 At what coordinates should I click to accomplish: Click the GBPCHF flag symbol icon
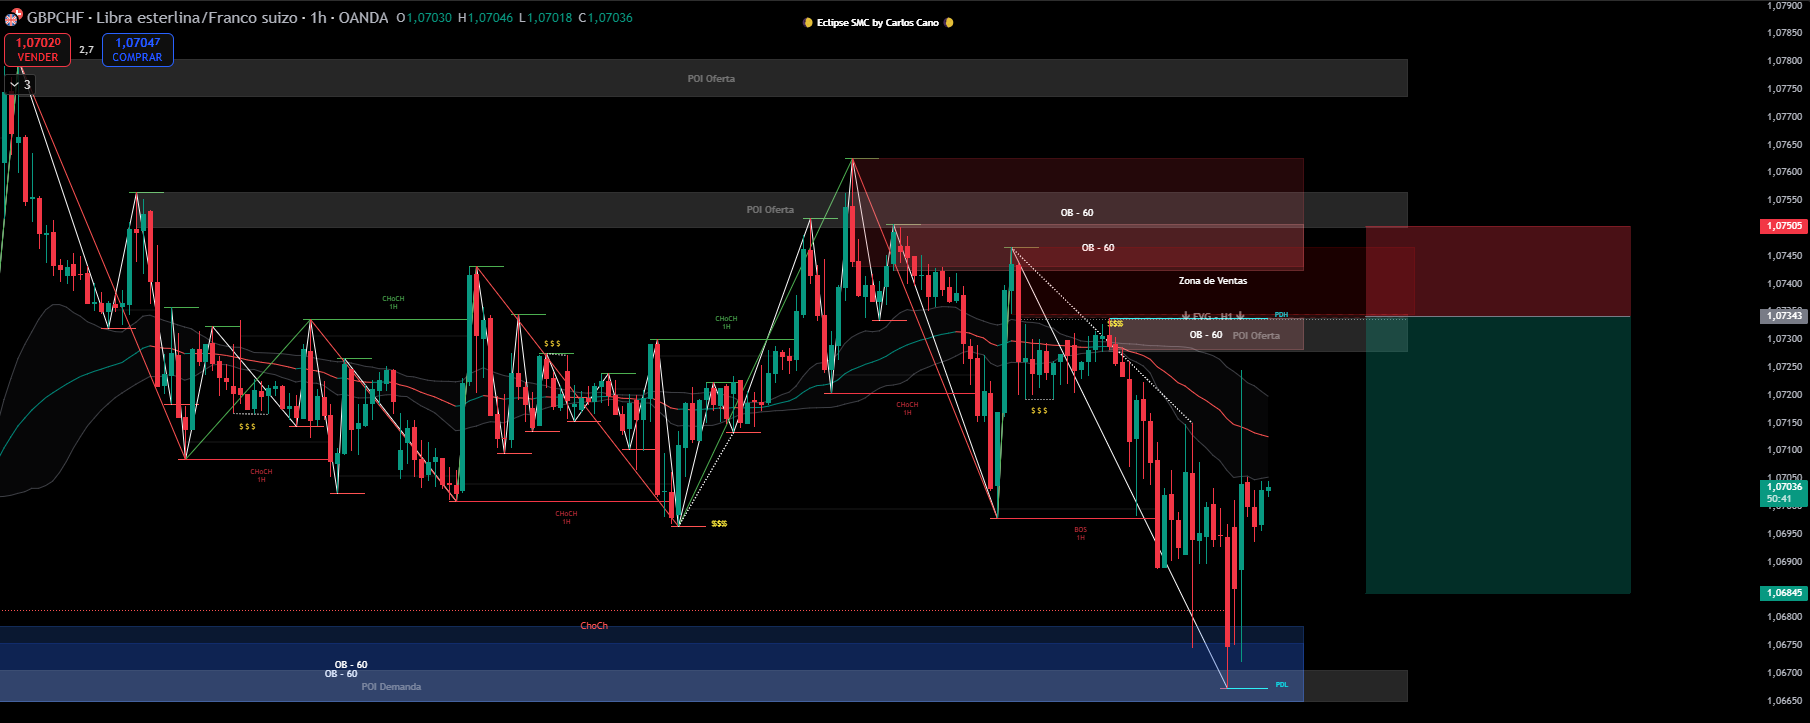(13, 18)
